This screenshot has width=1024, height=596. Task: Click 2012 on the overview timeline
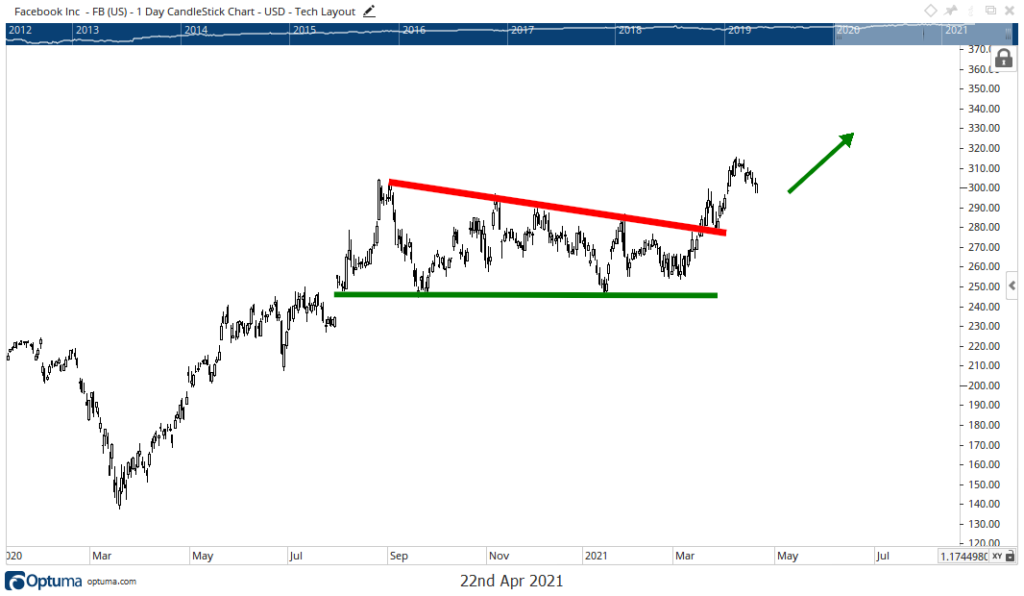(x=20, y=30)
